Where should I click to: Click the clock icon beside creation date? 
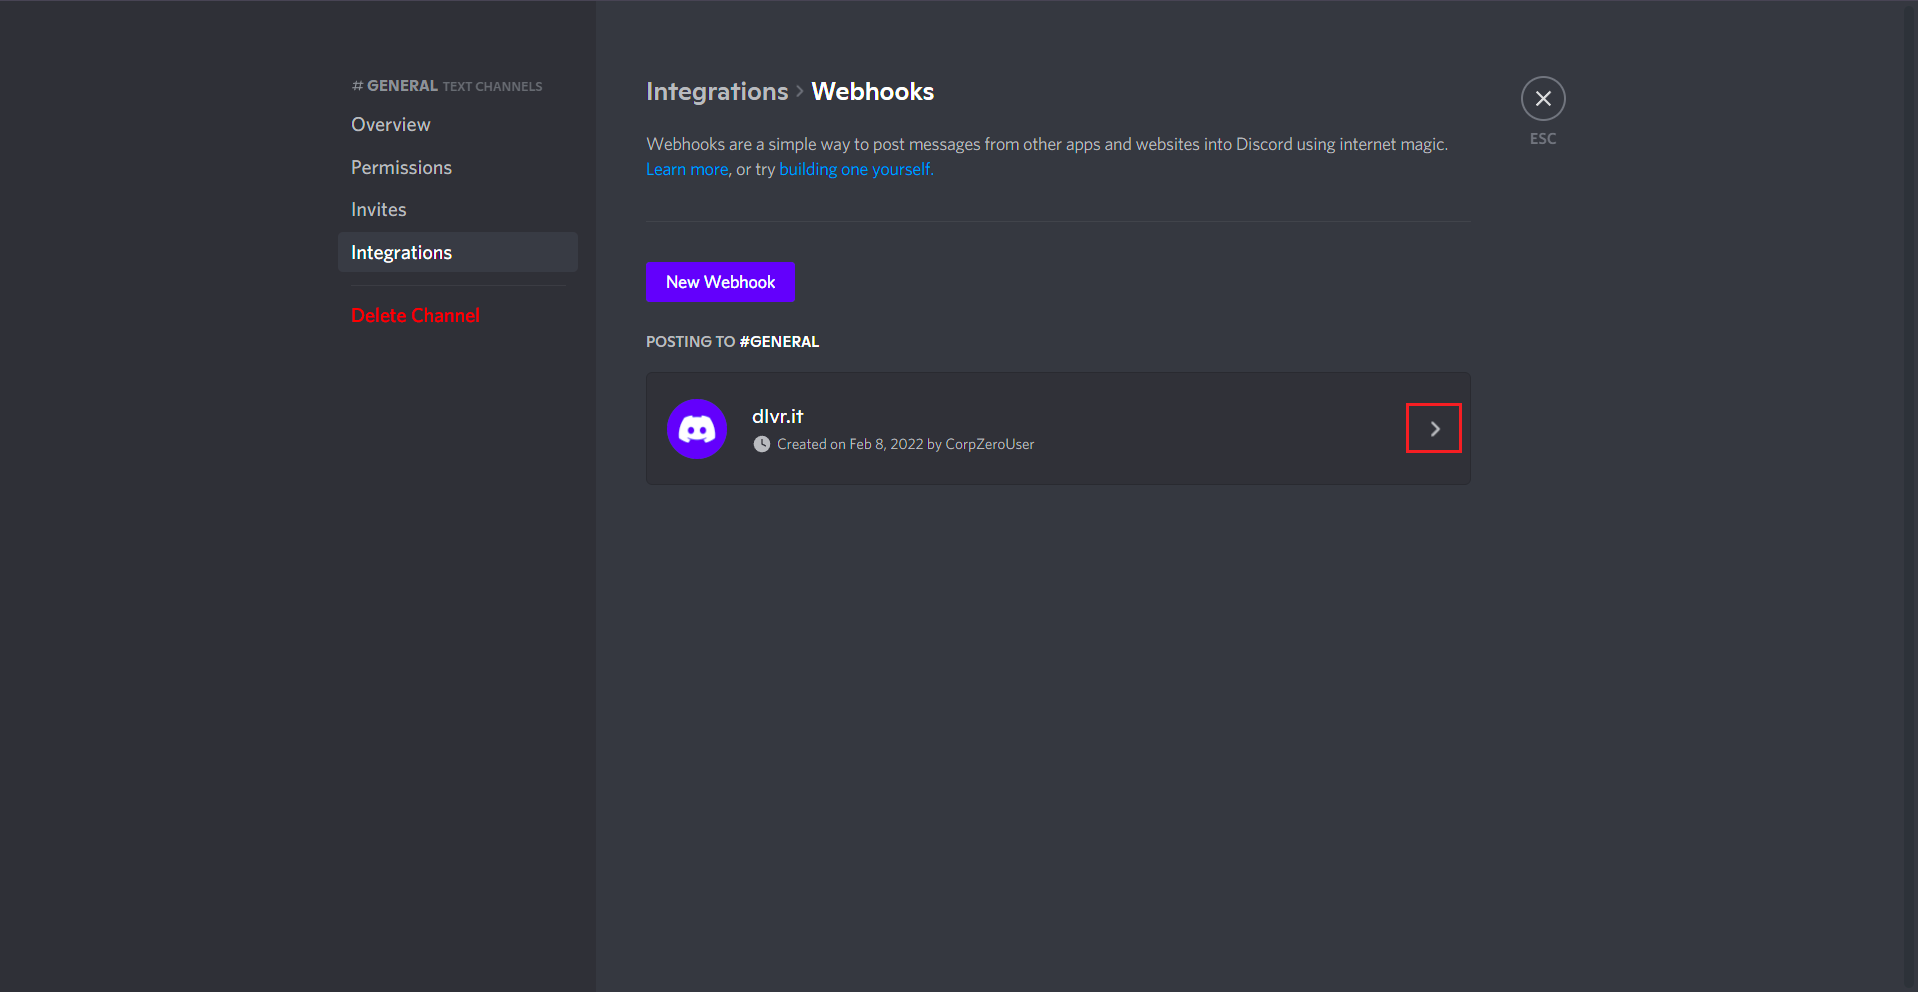click(762, 444)
